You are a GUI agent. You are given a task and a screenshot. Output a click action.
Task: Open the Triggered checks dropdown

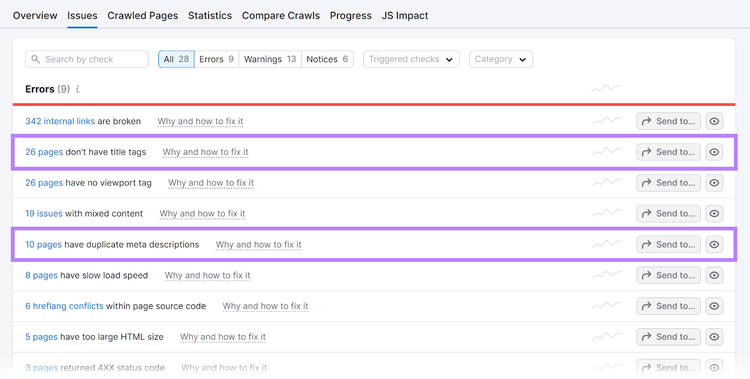[x=411, y=59]
